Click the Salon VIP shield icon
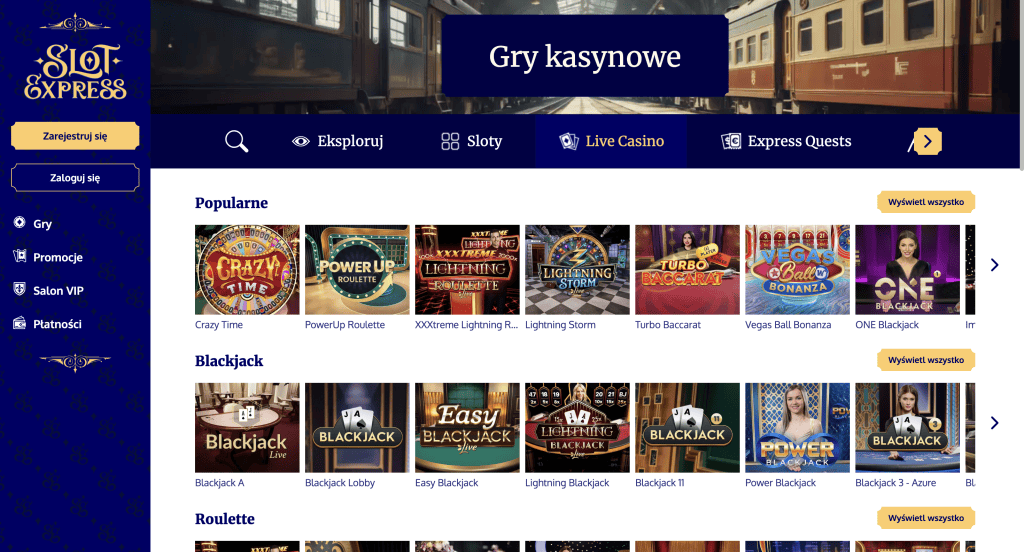The width and height of the screenshot is (1024, 552). 20,289
